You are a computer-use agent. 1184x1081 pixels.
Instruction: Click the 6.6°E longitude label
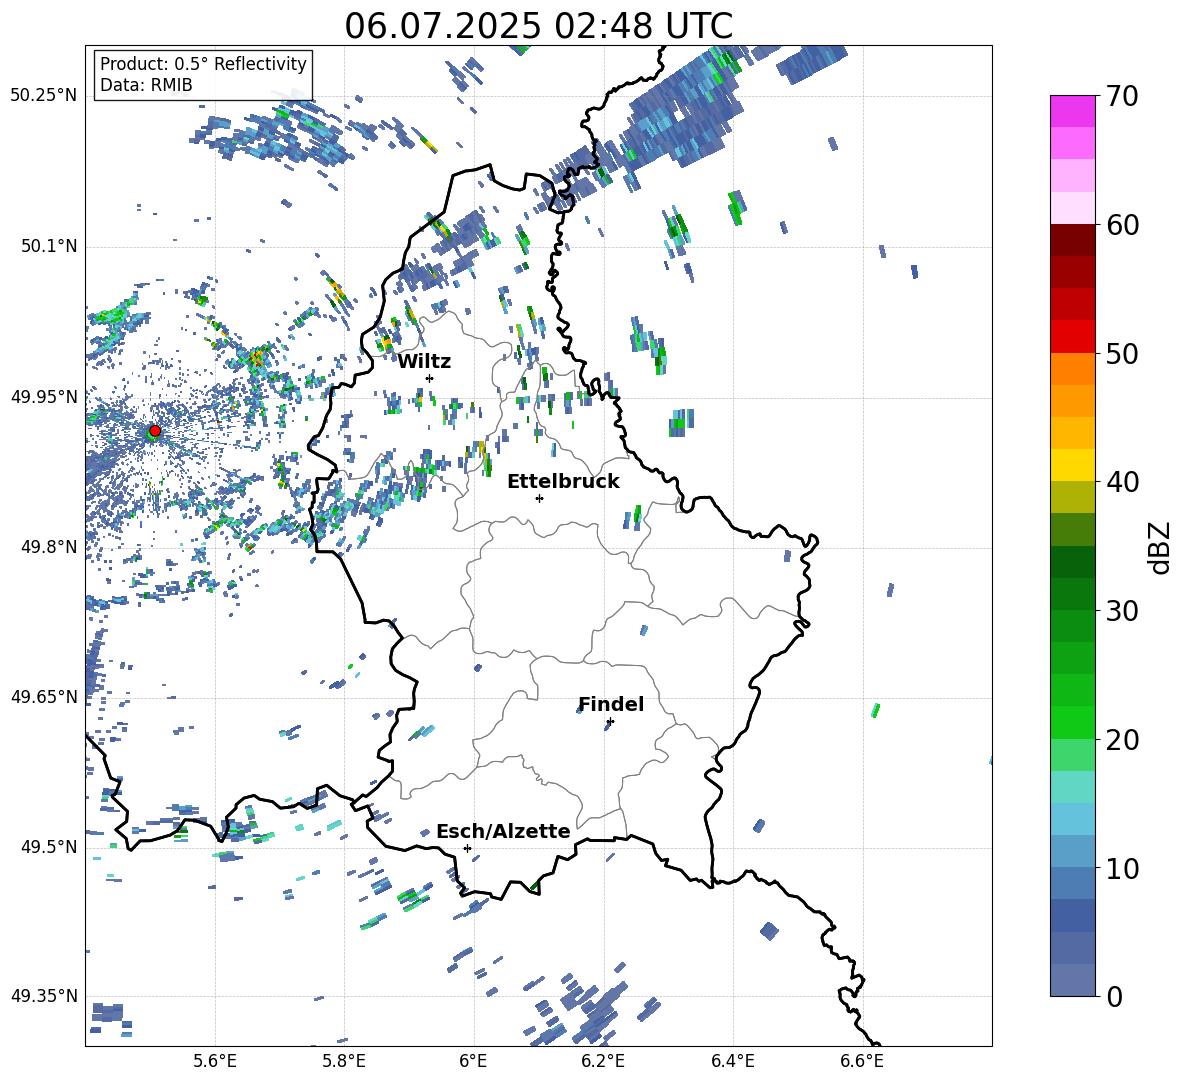pyautogui.click(x=862, y=1061)
